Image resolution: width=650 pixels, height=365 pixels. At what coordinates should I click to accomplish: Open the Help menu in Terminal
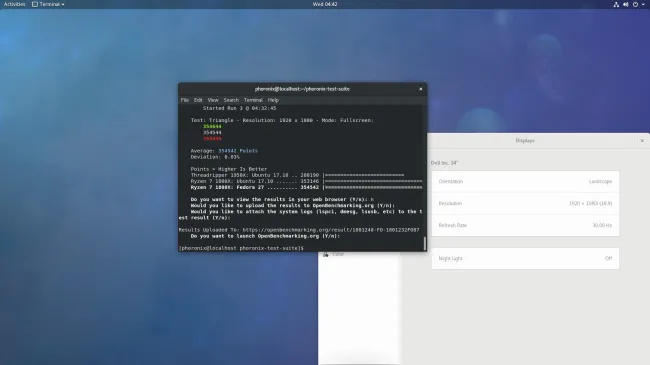click(x=273, y=100)
